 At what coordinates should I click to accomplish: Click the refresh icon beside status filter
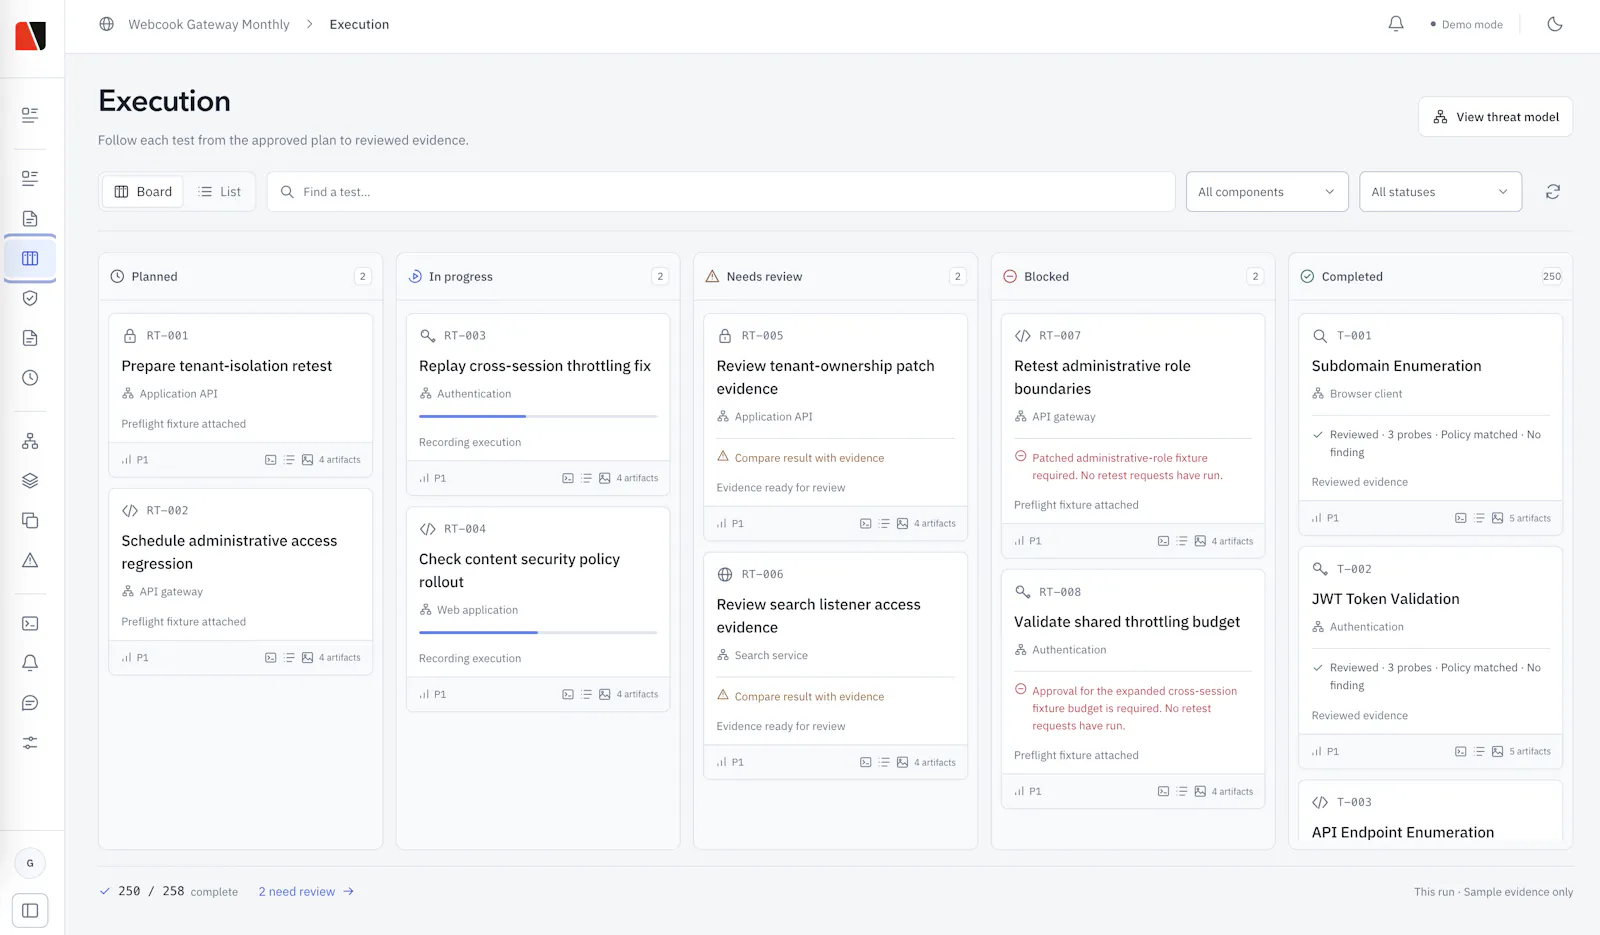[x=1553, y=192]
